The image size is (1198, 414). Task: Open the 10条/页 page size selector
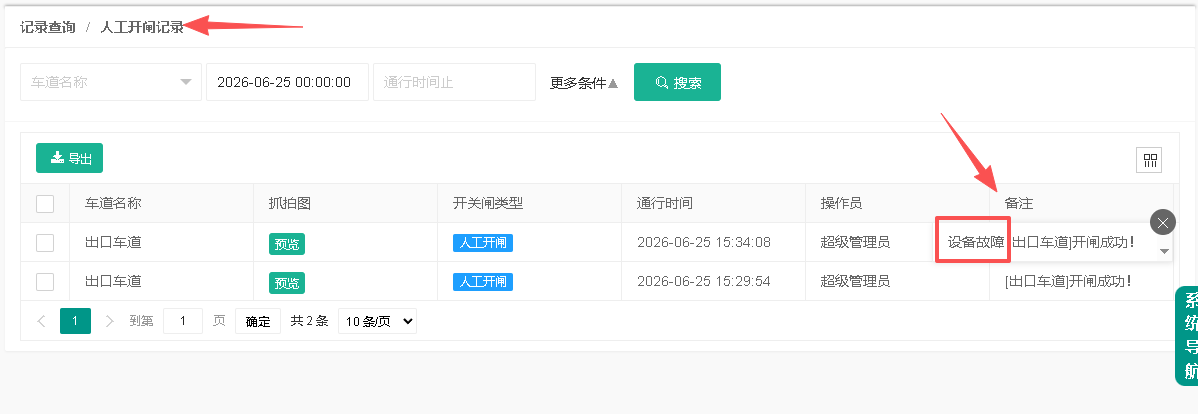click(x=377, y=322)
